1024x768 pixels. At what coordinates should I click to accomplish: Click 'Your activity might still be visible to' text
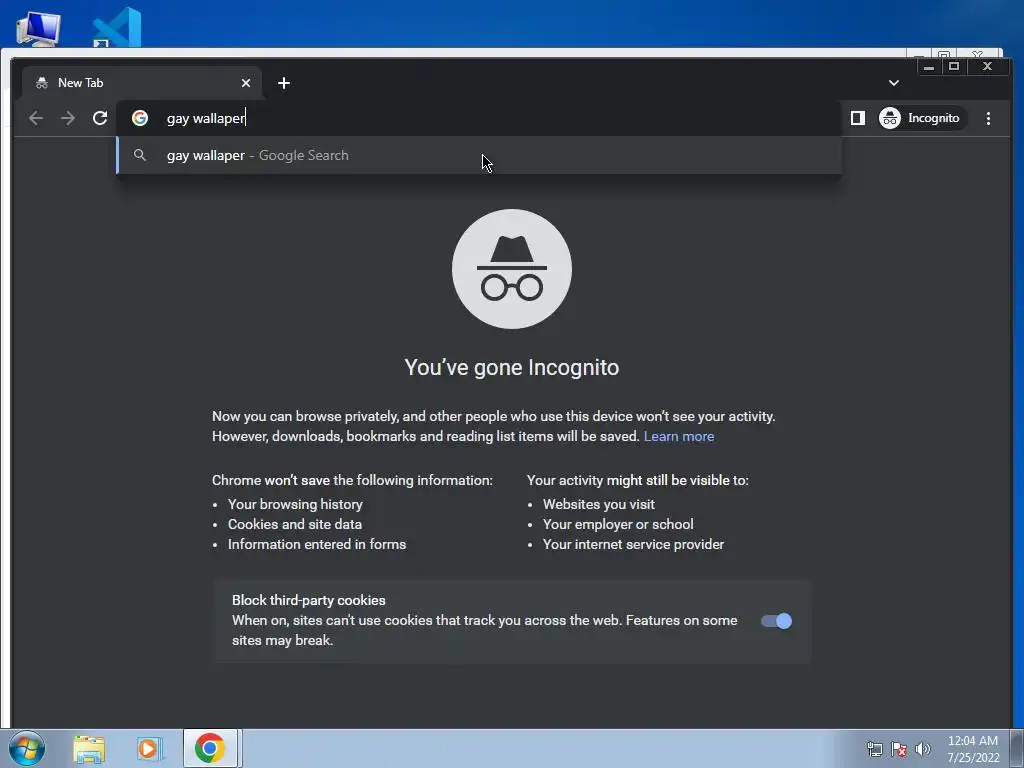(638, 480)
